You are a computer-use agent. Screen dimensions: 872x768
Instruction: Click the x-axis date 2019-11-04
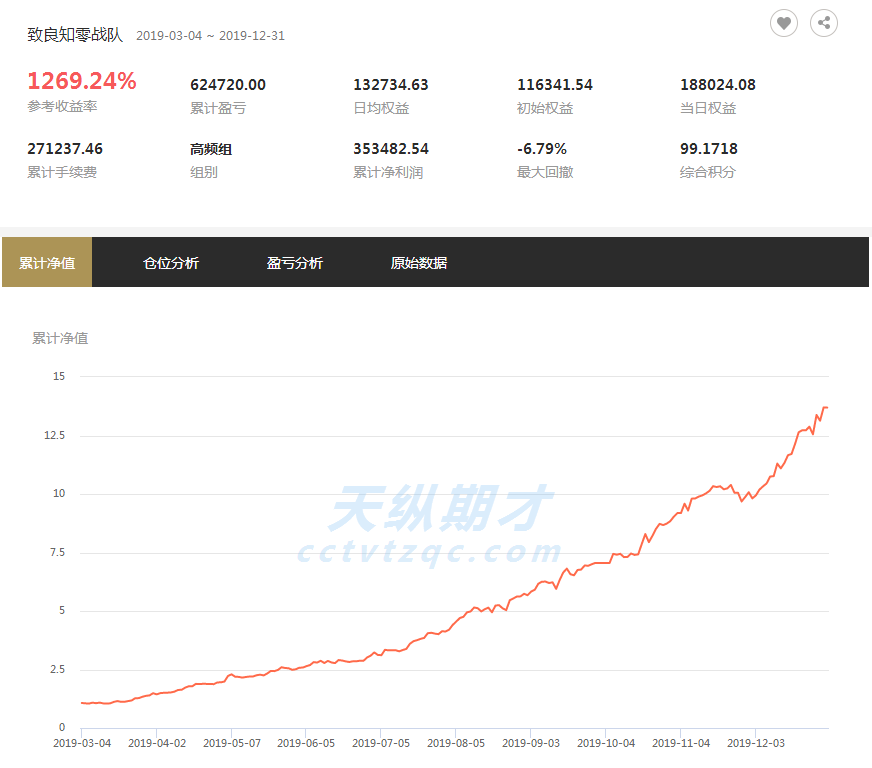[681, 743]
